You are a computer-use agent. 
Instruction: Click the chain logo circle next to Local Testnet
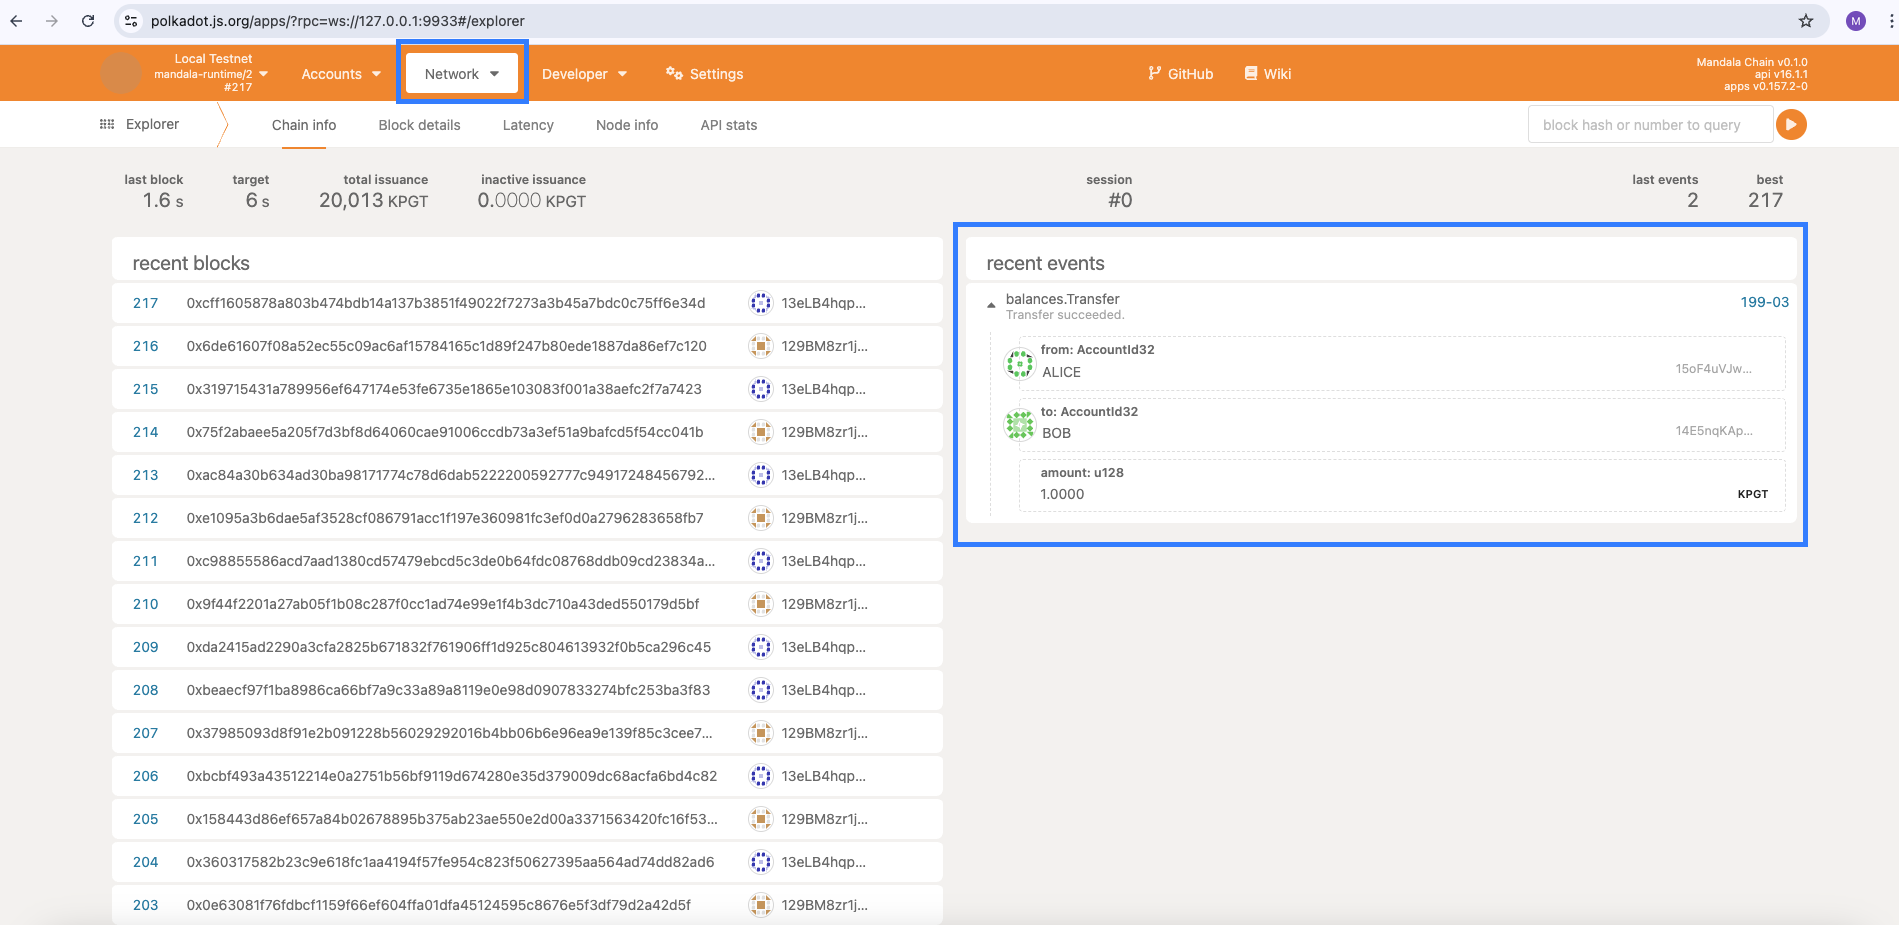(x=121, y=73)
